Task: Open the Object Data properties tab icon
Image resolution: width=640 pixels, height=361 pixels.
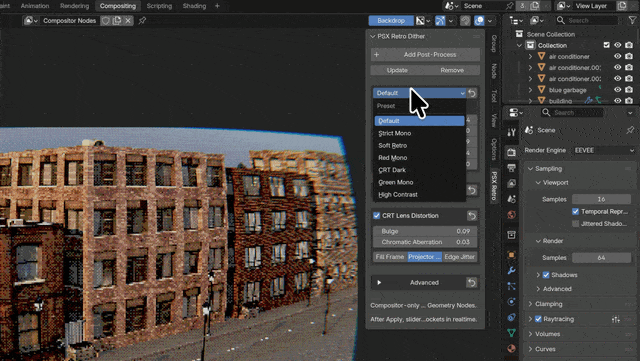Action: click(511, 333)
